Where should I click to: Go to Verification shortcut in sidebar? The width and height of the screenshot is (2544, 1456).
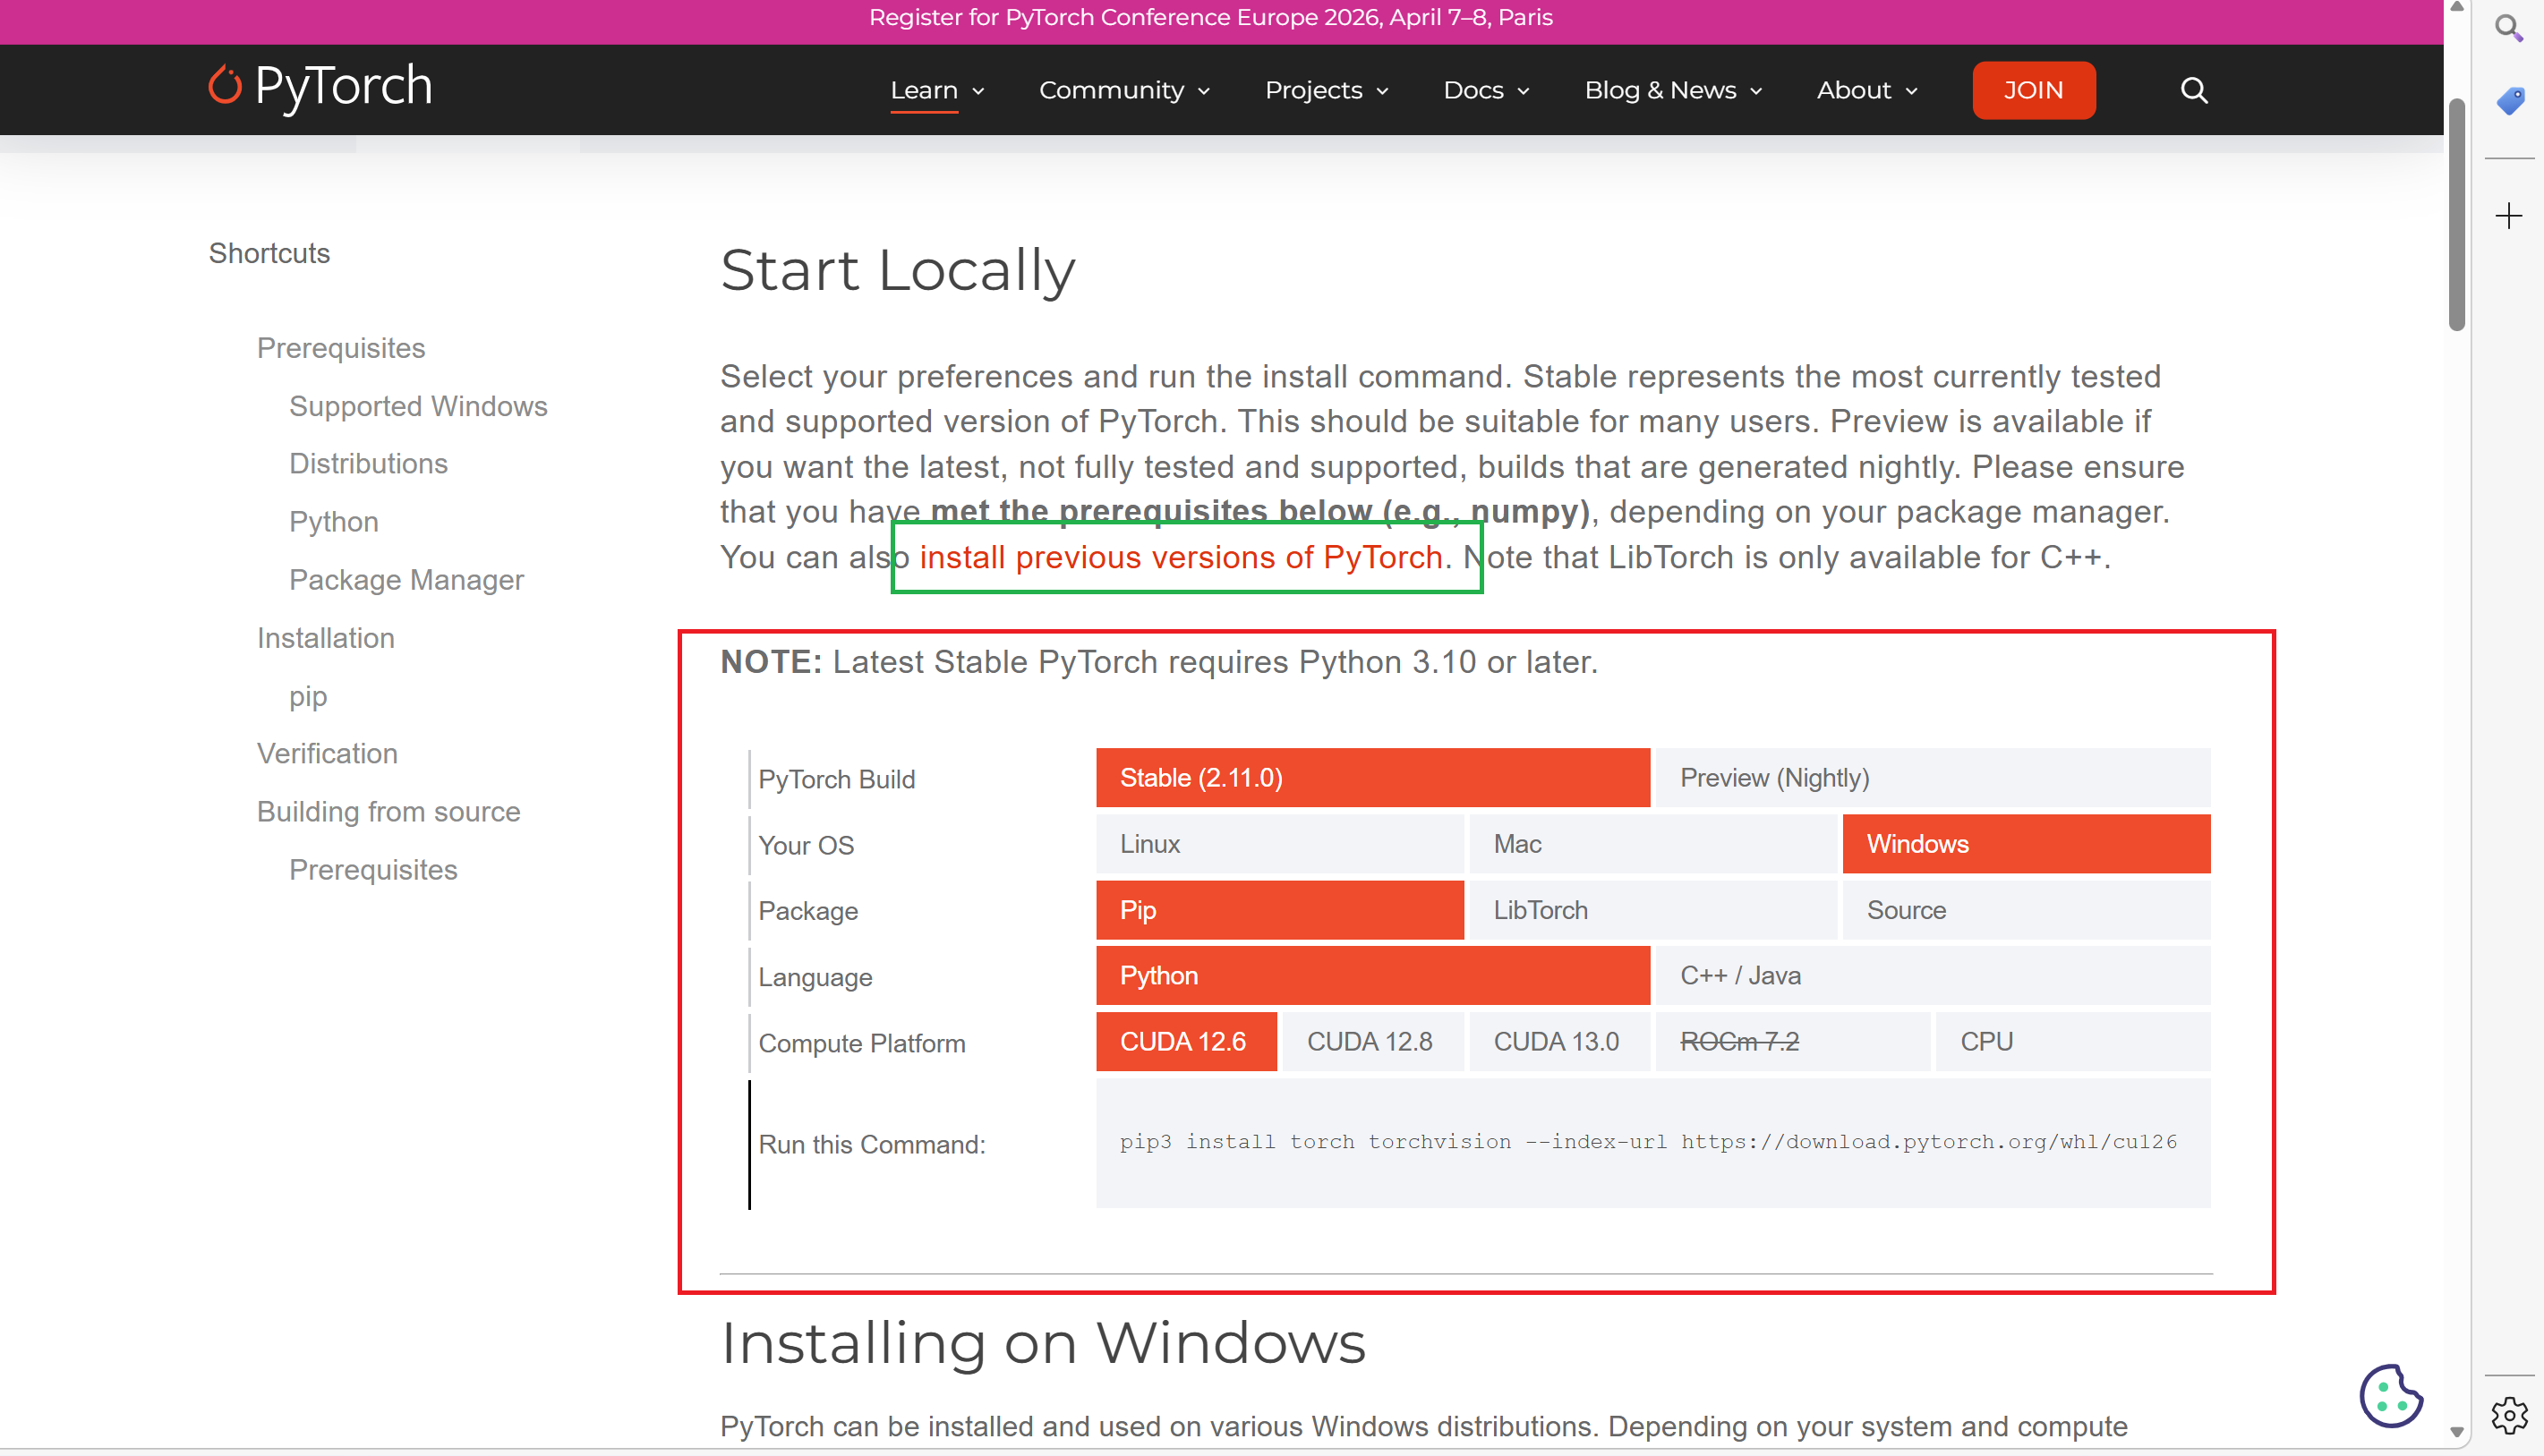point(327,753)
